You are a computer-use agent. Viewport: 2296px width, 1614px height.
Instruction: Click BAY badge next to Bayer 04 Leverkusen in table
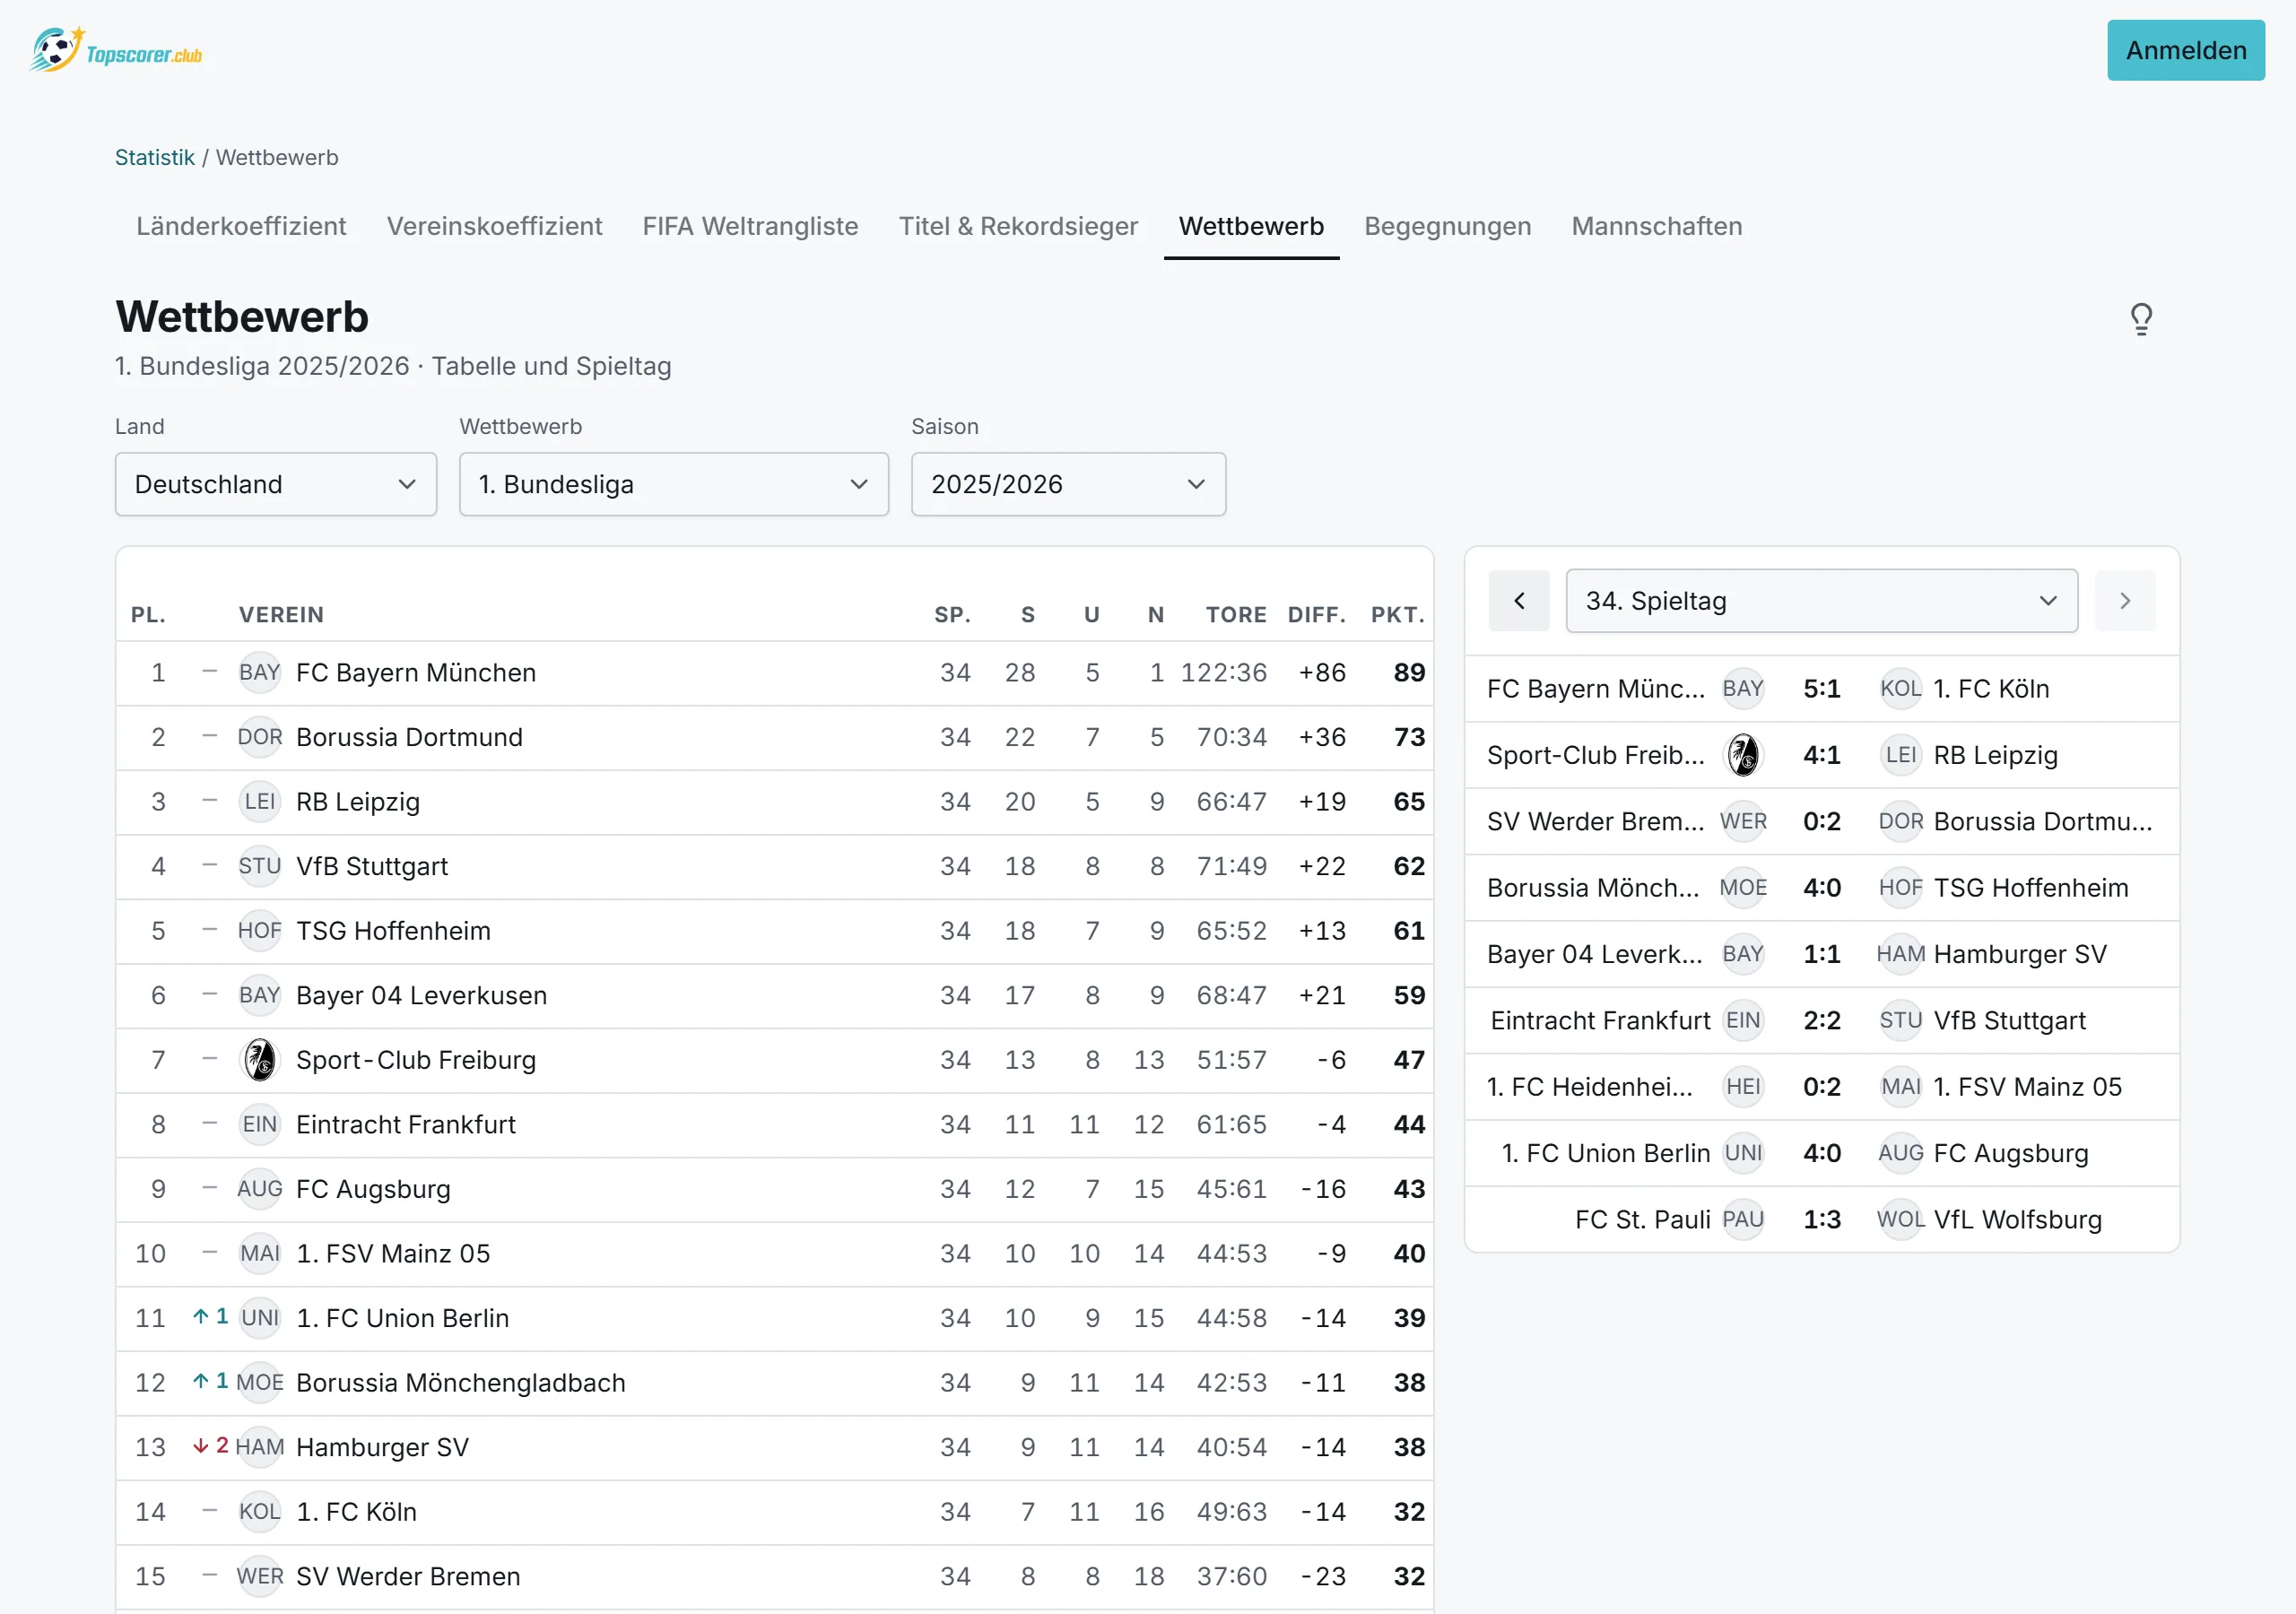(260, 996)
